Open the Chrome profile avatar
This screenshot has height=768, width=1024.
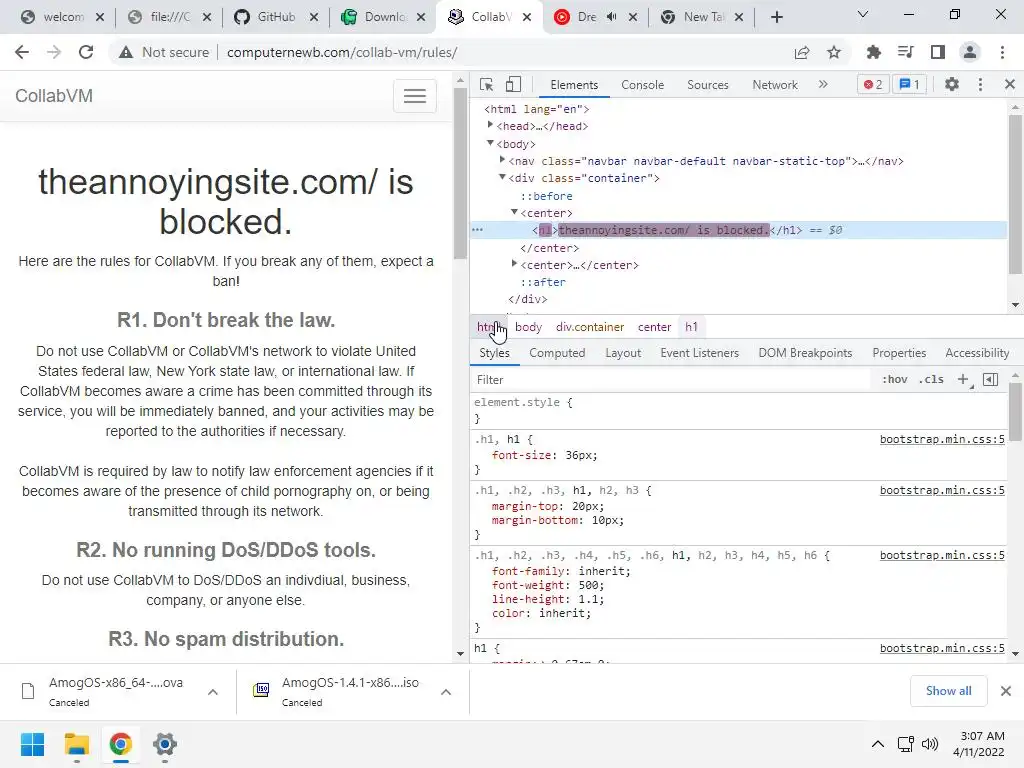(970, 52)
